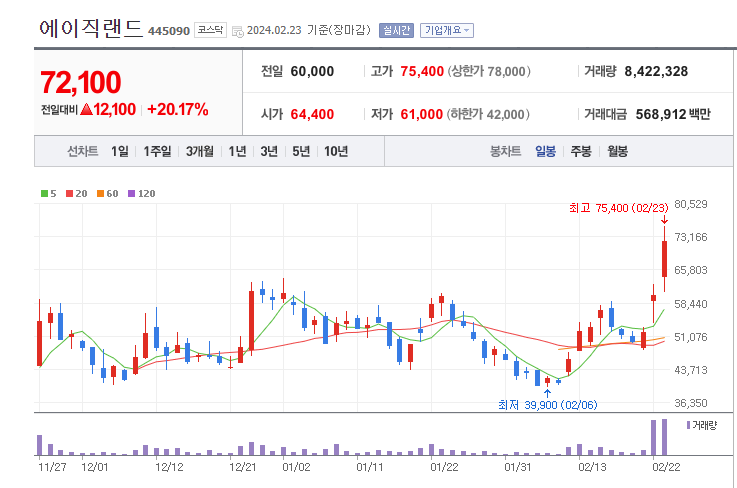Image resolution: width=737 pixels, height=488 pixels.
Task: Click the 상한가 78,000 upper limit text
Action: click(489, 71)
